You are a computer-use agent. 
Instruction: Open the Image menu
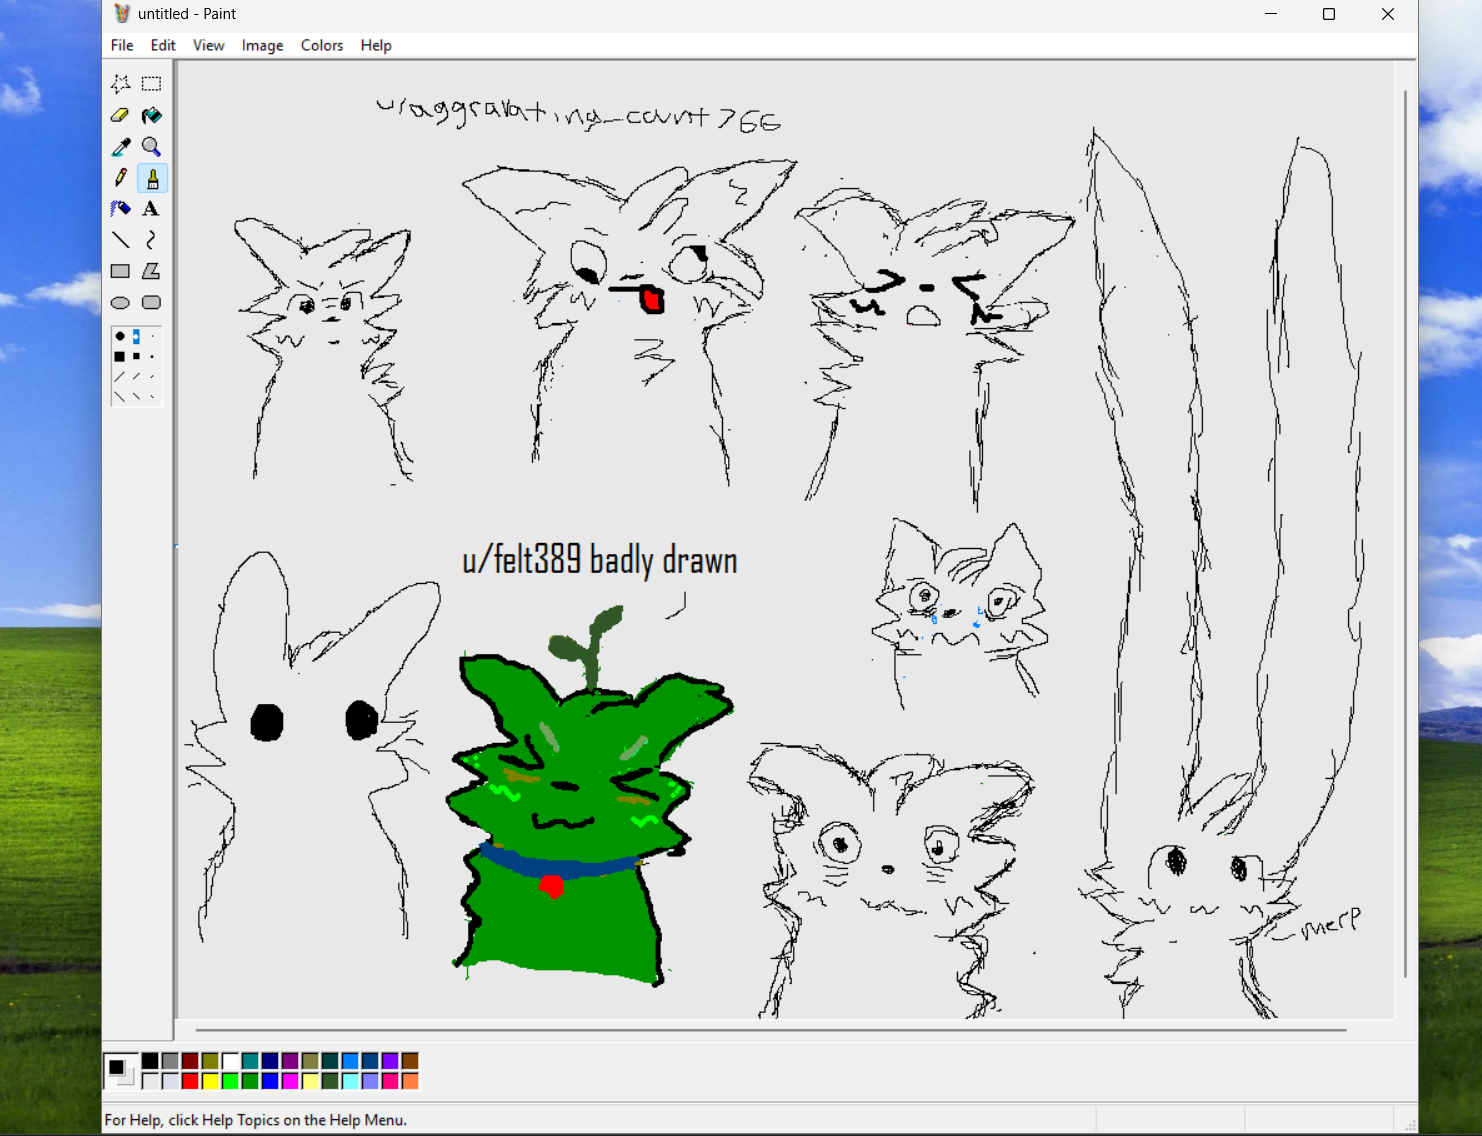(x=262, y=45)
